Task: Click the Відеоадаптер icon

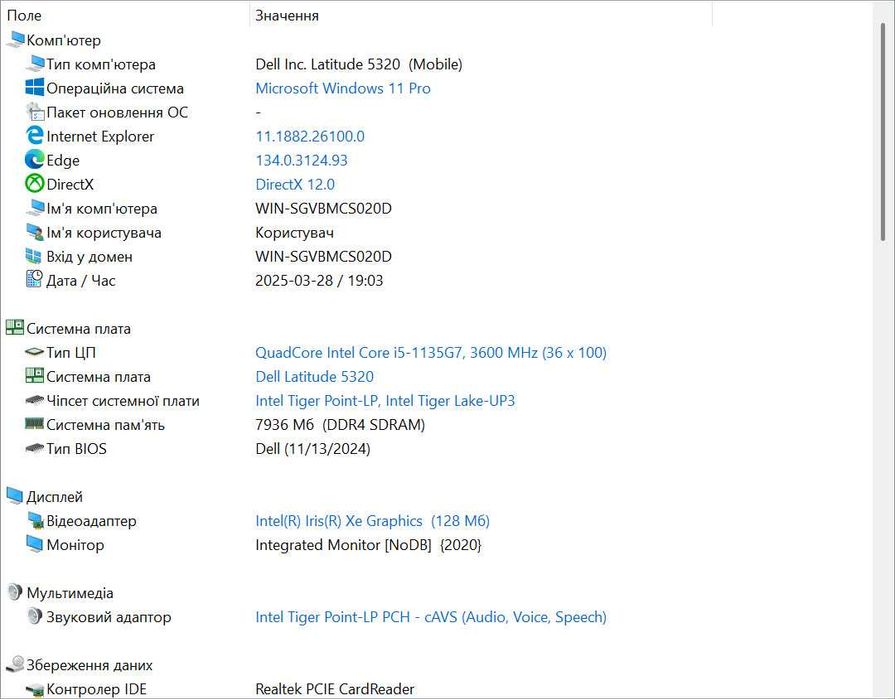Action: click(35, 520)
